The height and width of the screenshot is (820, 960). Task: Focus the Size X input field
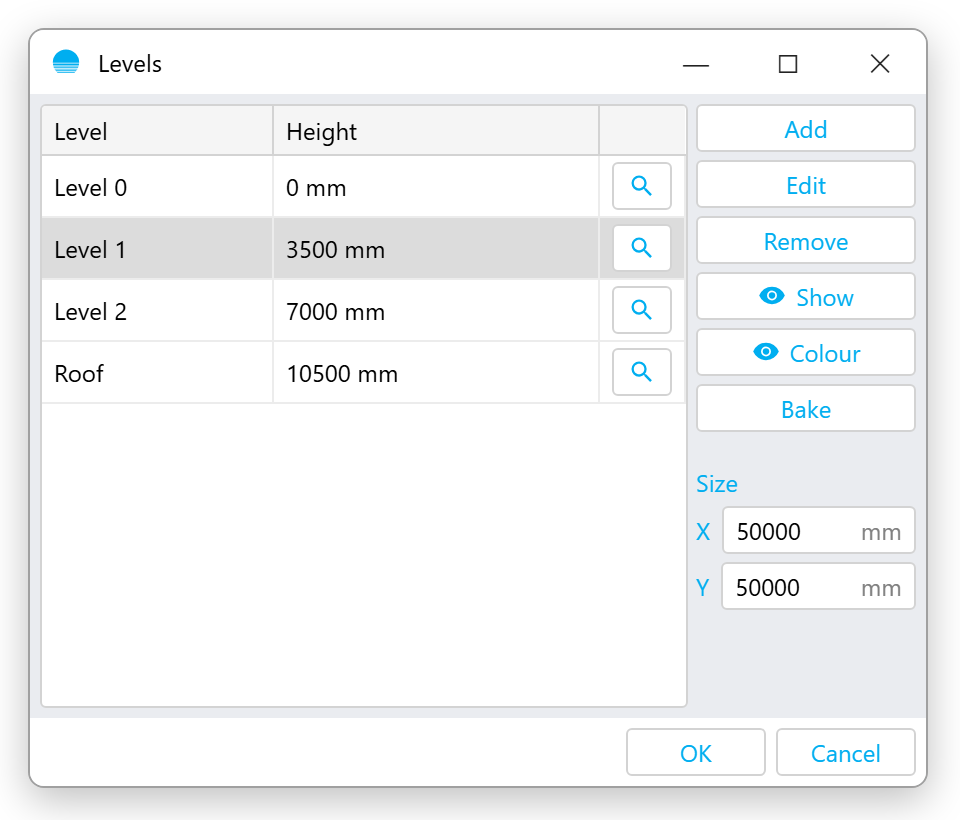(819, 531)
